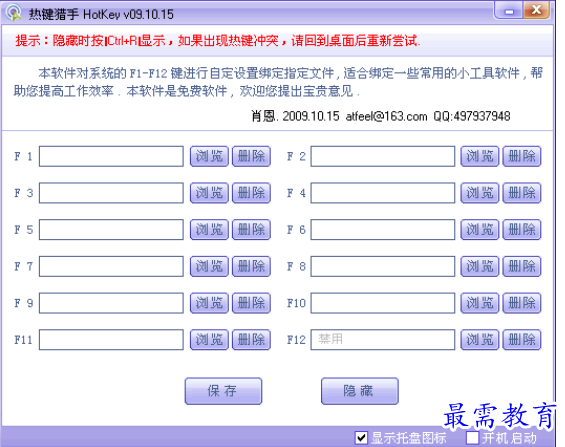Browse (浏览) a file for F6

(480, 229)
